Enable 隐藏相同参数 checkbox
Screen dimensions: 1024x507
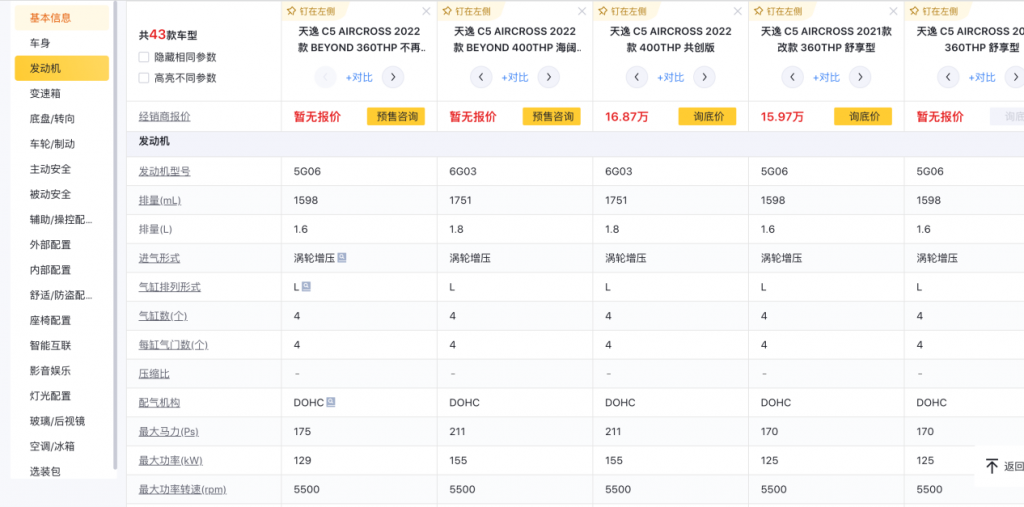click(144, 57)
